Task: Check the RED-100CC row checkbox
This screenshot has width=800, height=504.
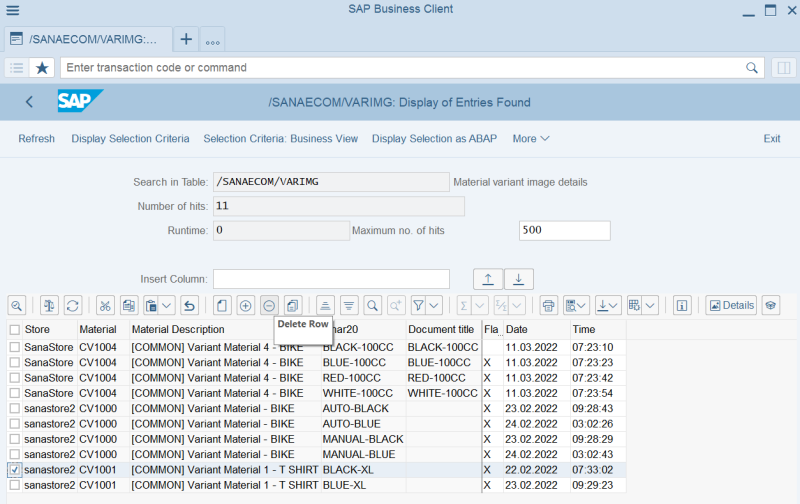Action: coord(15,377)
